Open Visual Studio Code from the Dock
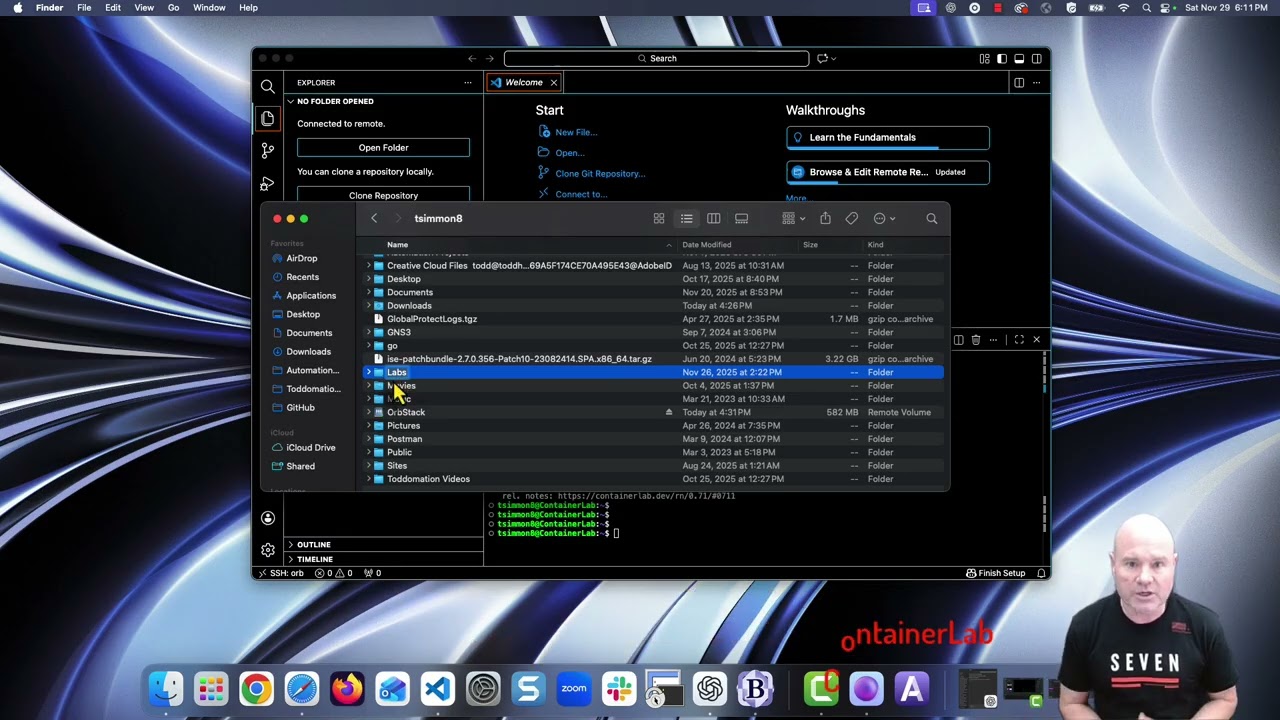This screenshot has height=720, width=1280. pos(437,689)
